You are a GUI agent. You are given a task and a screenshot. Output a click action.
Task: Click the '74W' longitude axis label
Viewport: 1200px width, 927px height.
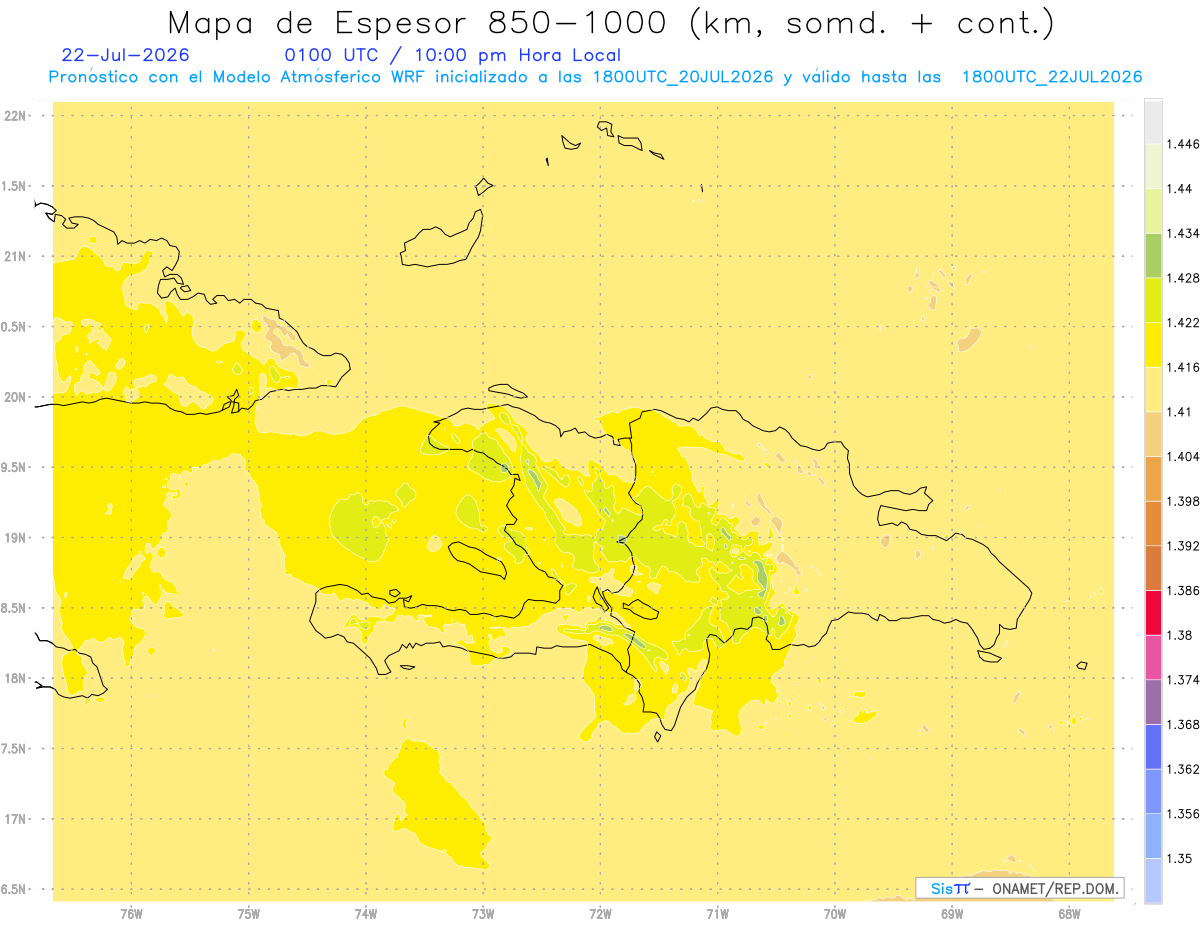(366, 914)
